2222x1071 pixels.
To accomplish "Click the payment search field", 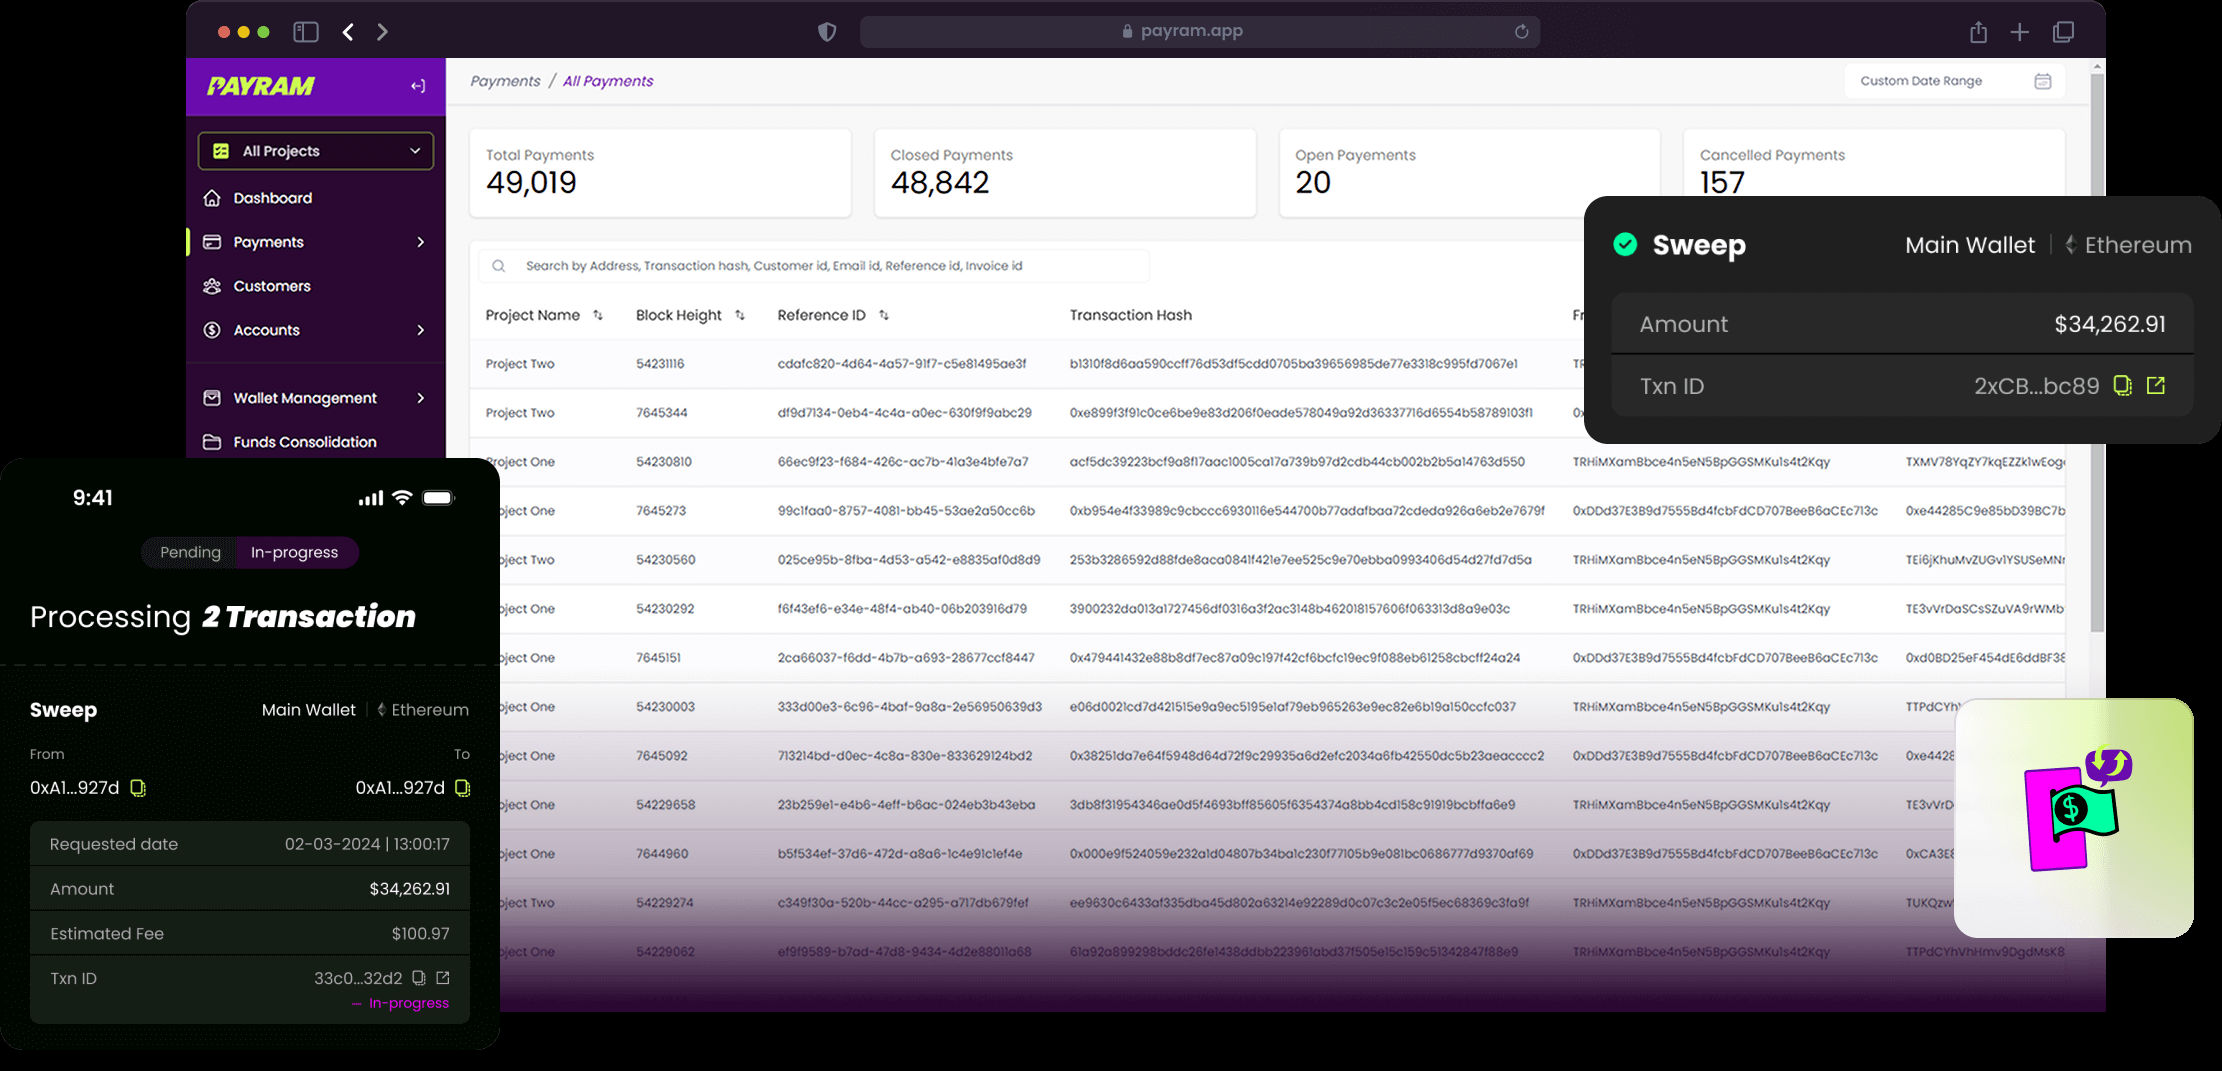I will pyautogui.click(x=814, y=266).
